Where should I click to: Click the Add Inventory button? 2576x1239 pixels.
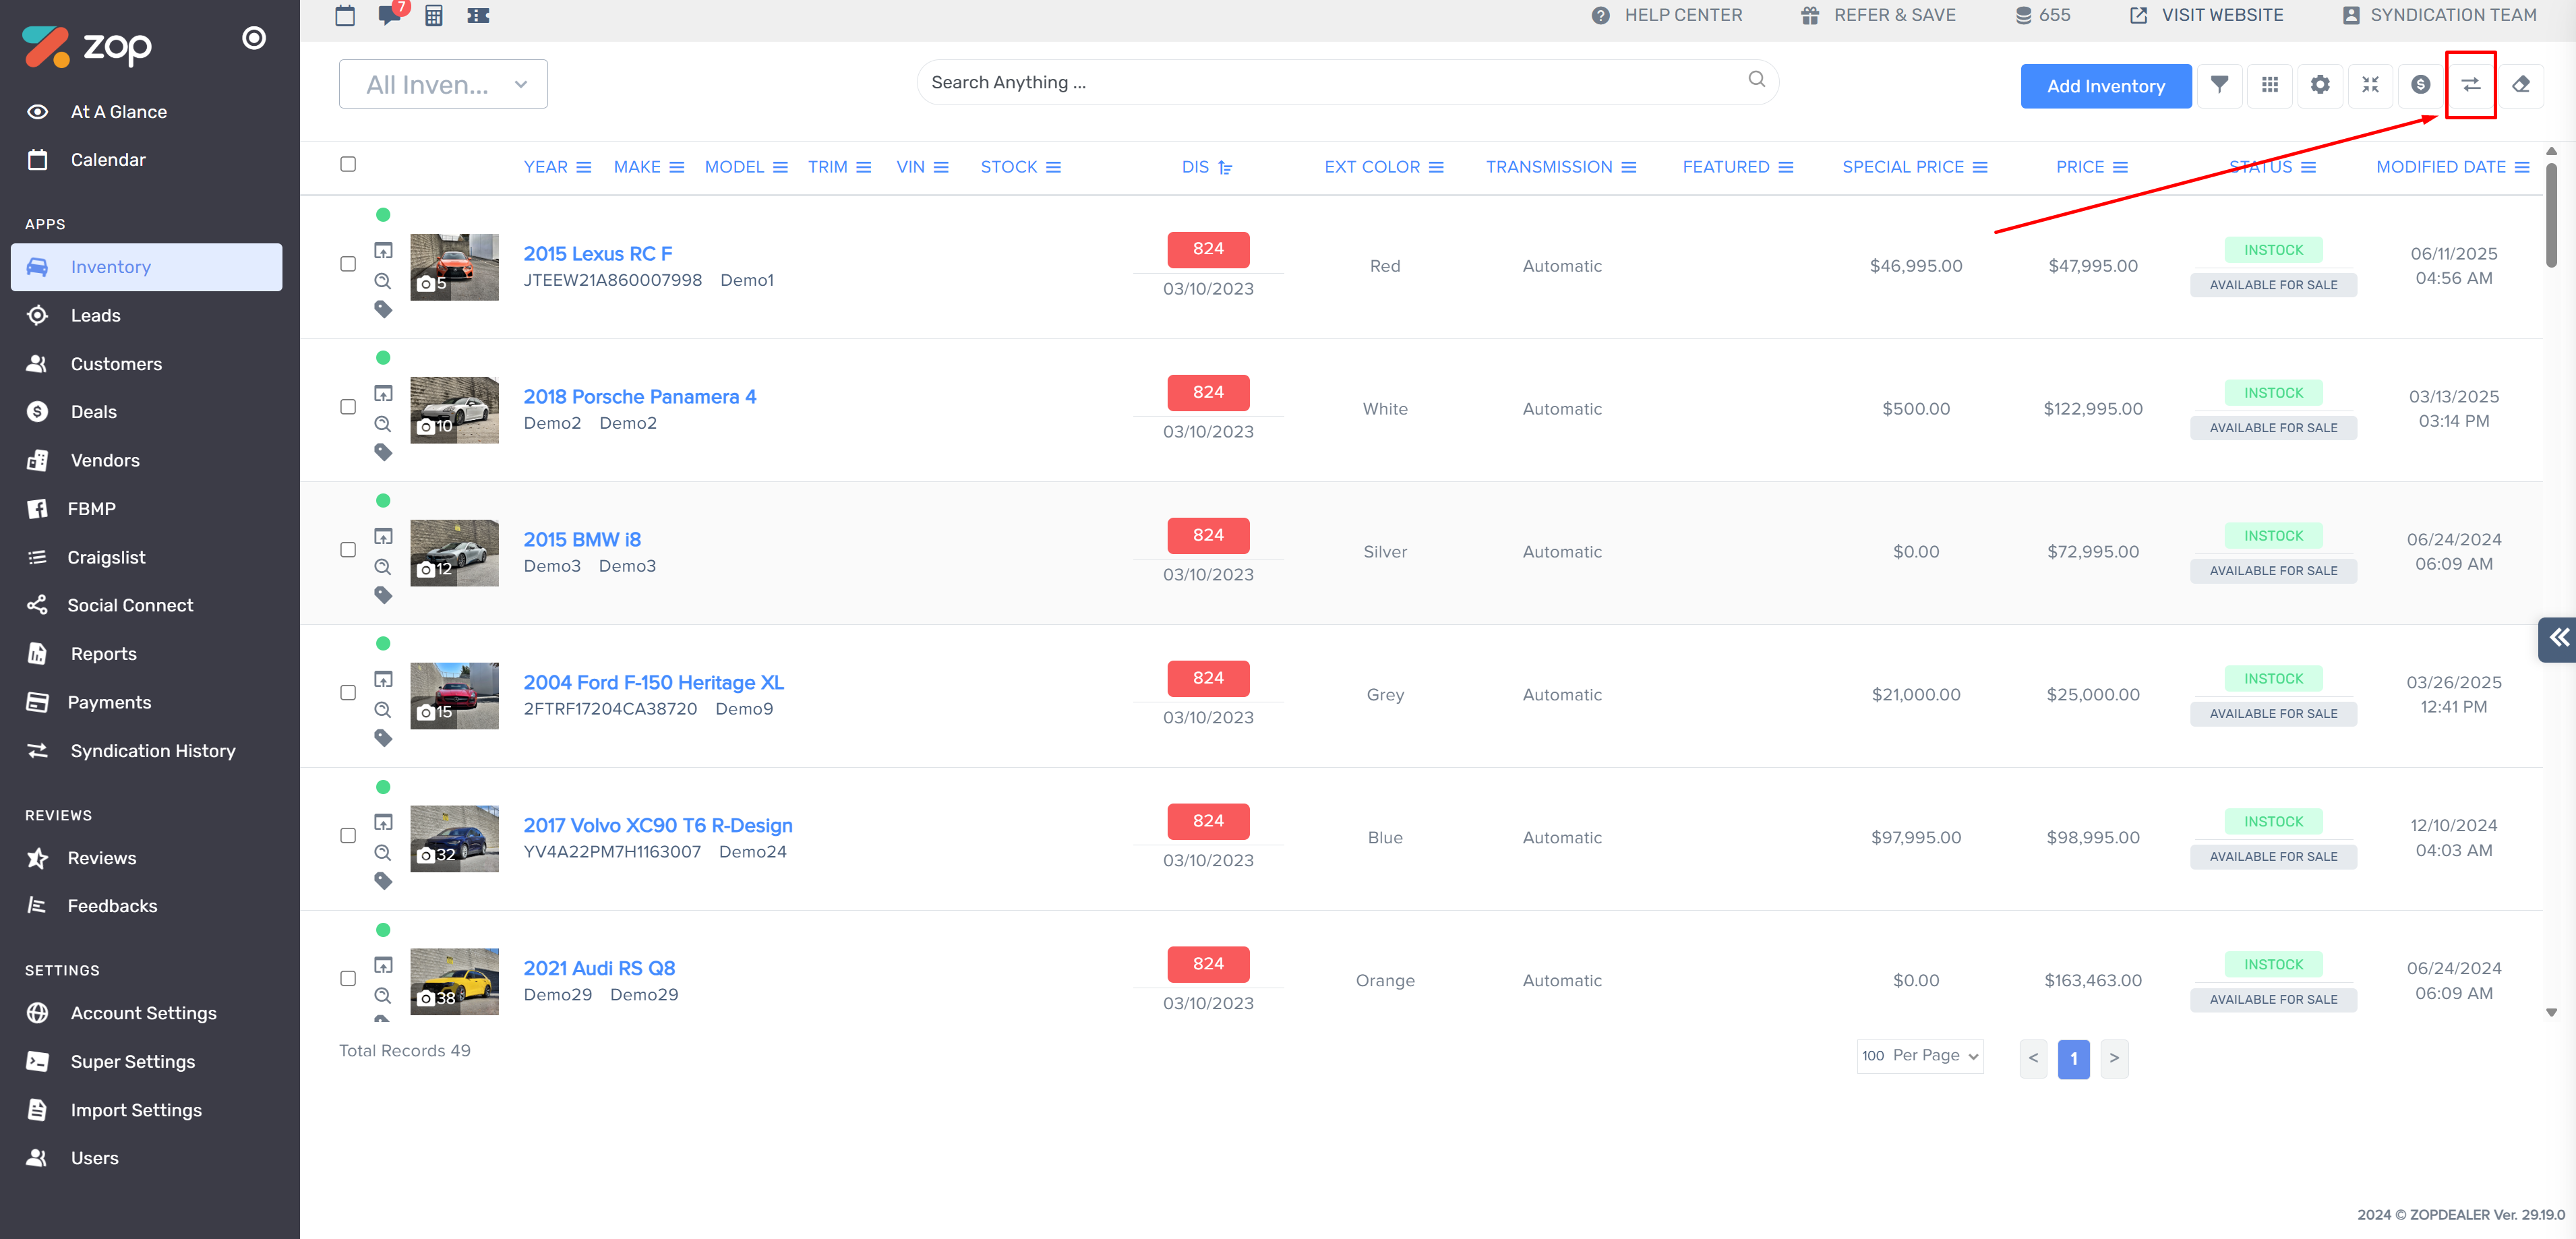click(x=2105, y=86)
